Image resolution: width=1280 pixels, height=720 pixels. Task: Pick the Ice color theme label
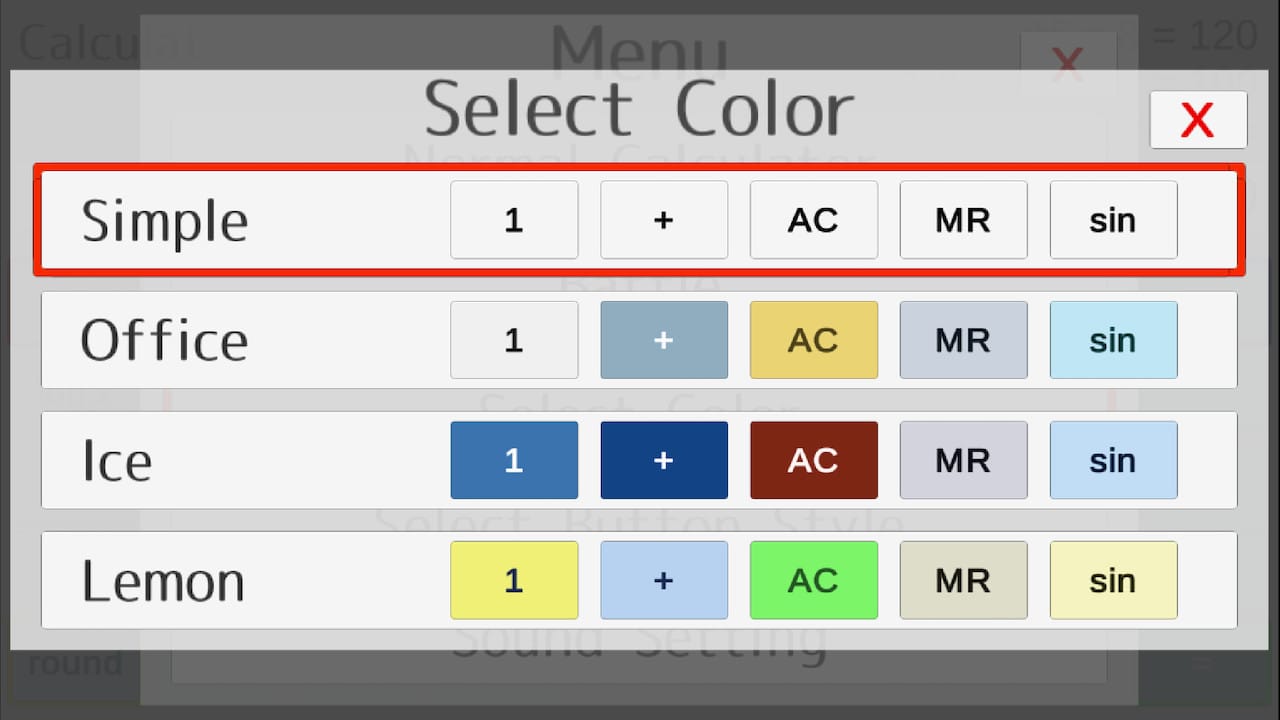pyautogui.click(x=117, y=461)
